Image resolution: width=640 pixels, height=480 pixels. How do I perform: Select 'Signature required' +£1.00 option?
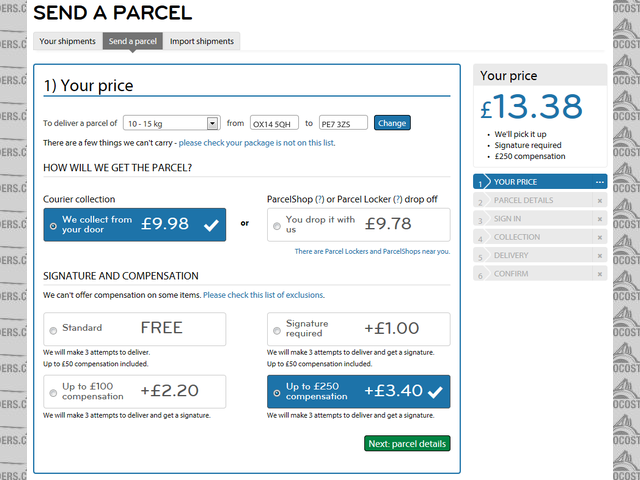tap(276, 329)
